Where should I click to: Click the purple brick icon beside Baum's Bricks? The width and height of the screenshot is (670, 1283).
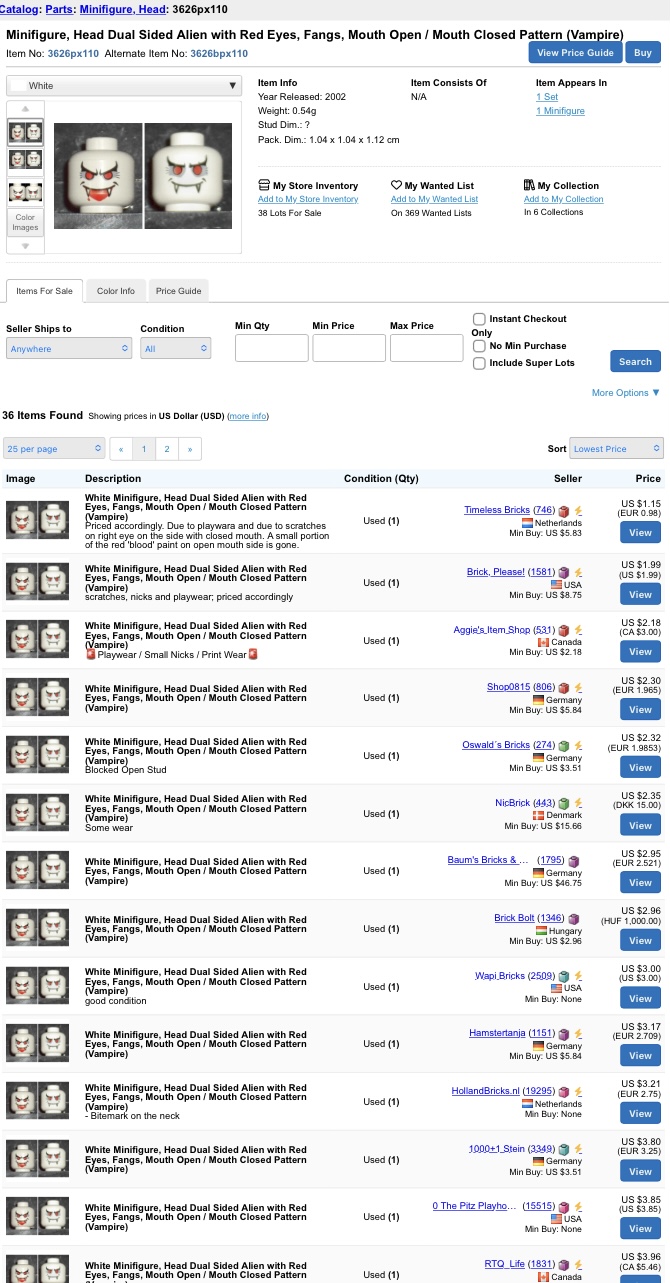[x=574, y=861]
